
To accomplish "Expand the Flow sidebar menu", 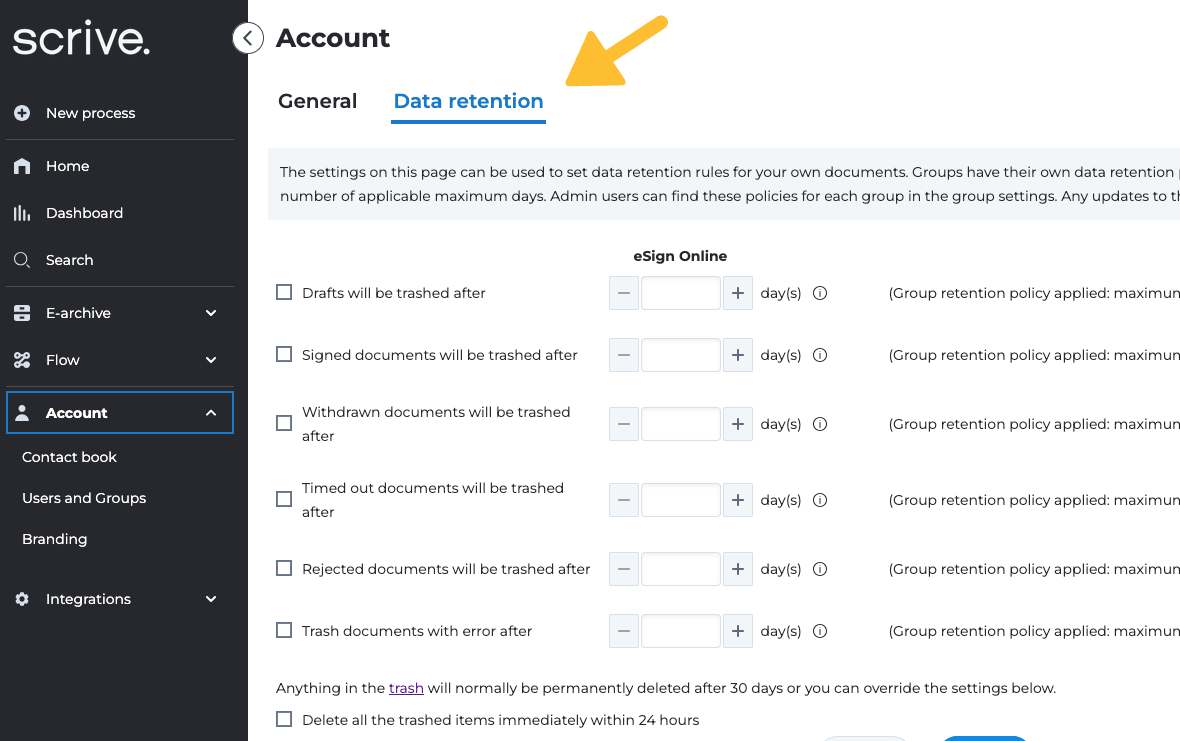I will pos(211,360).
